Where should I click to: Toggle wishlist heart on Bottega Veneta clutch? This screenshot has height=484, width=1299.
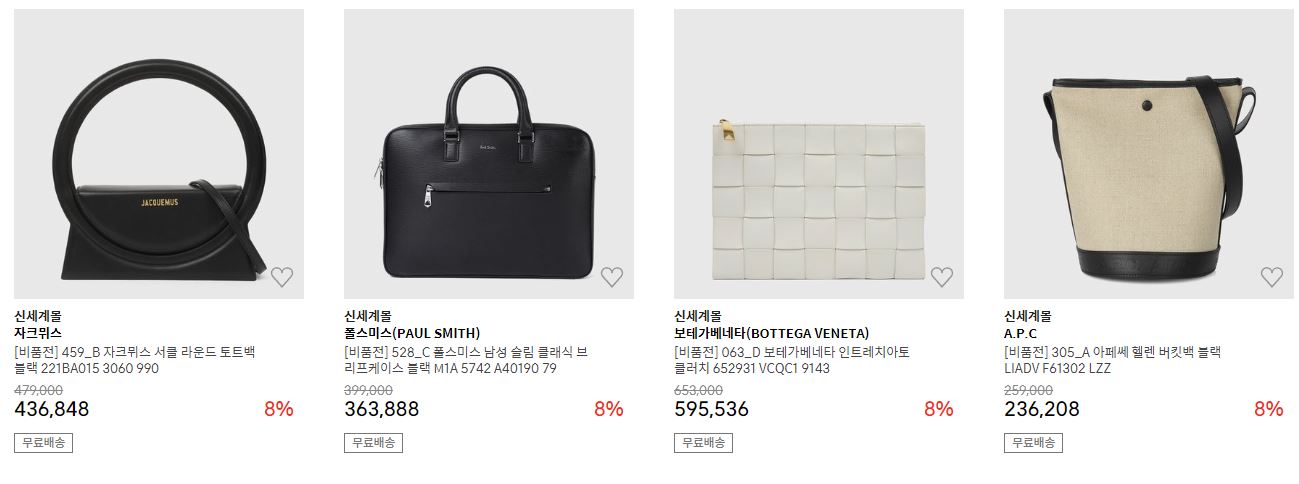pyautogui.click(x=942, y=277)
